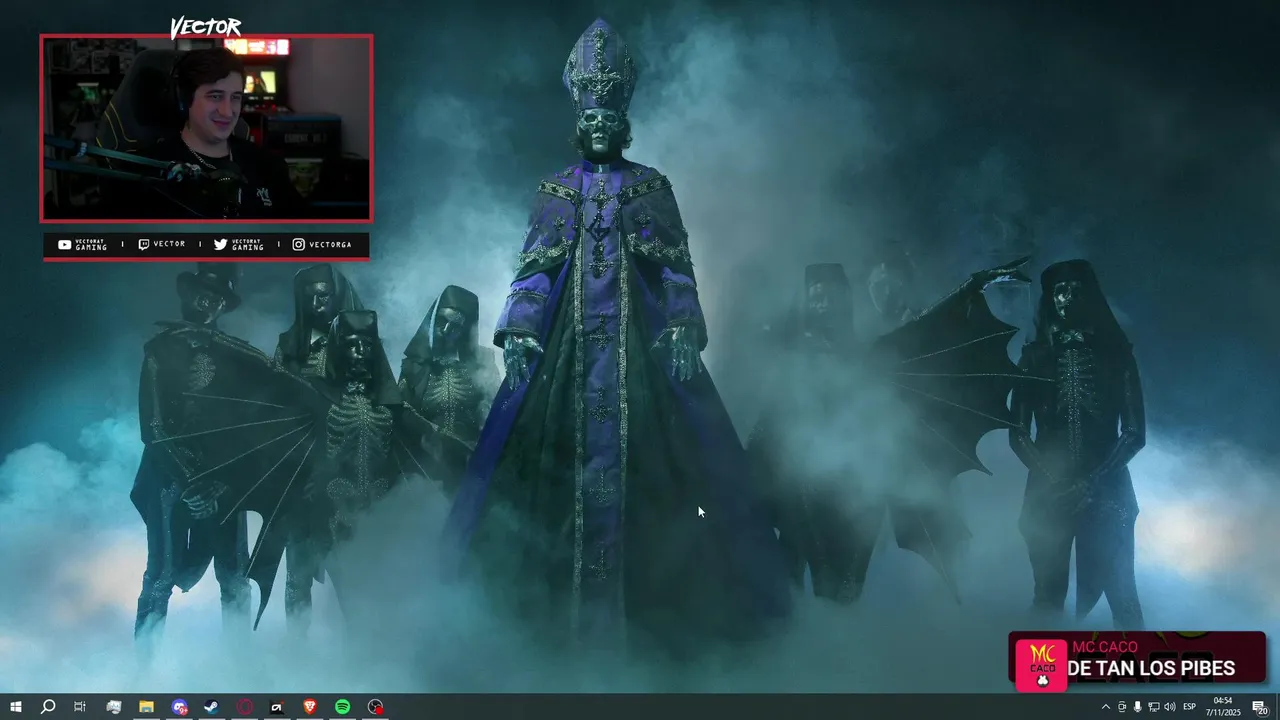1280x720 pixels.
Task: Open network status tray icon
Action: 1153,707
